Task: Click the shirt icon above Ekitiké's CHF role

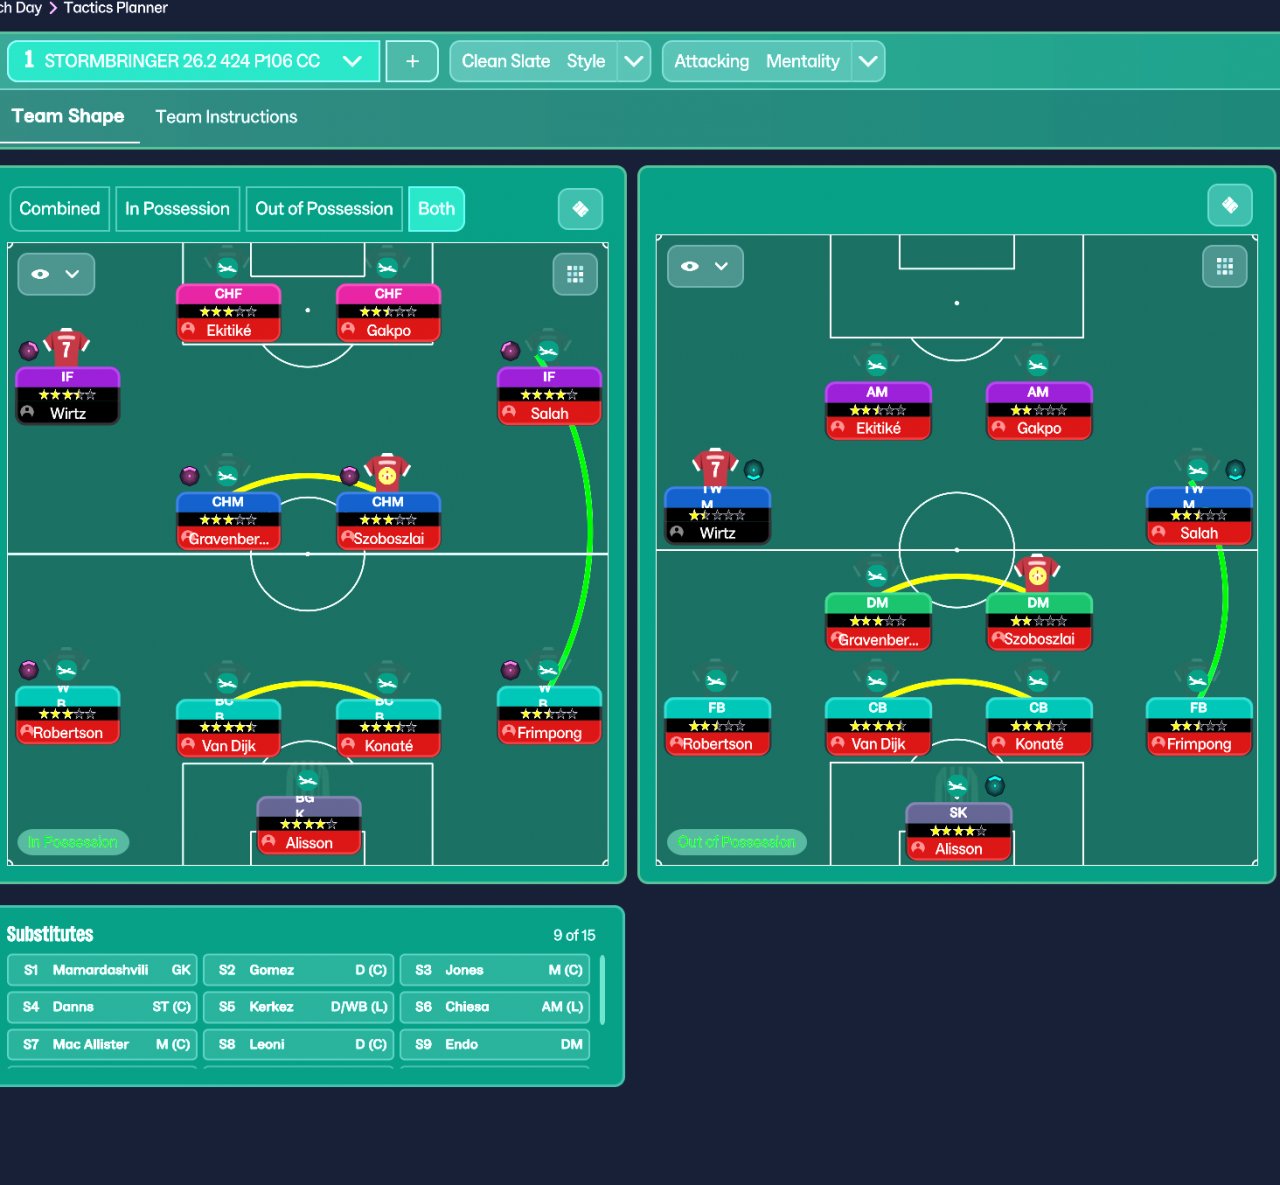Action: tap(227, 266)
